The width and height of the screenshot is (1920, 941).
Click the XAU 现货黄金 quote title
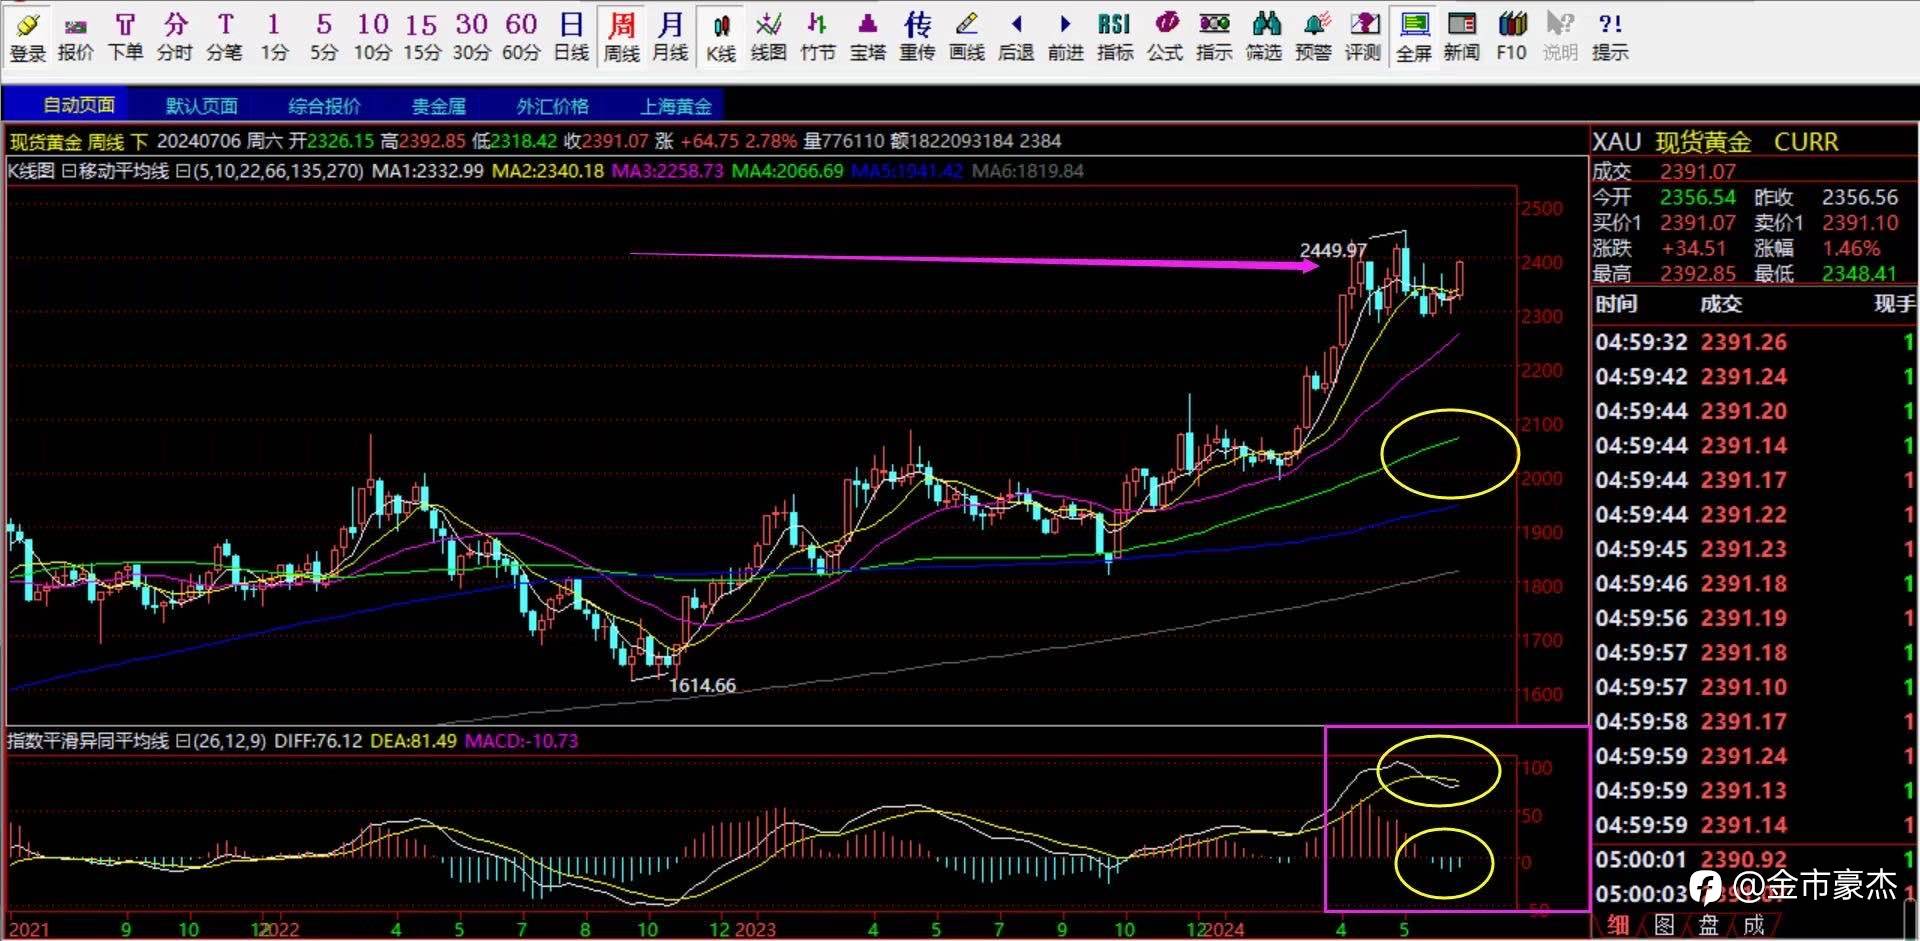pos(1715,142)
